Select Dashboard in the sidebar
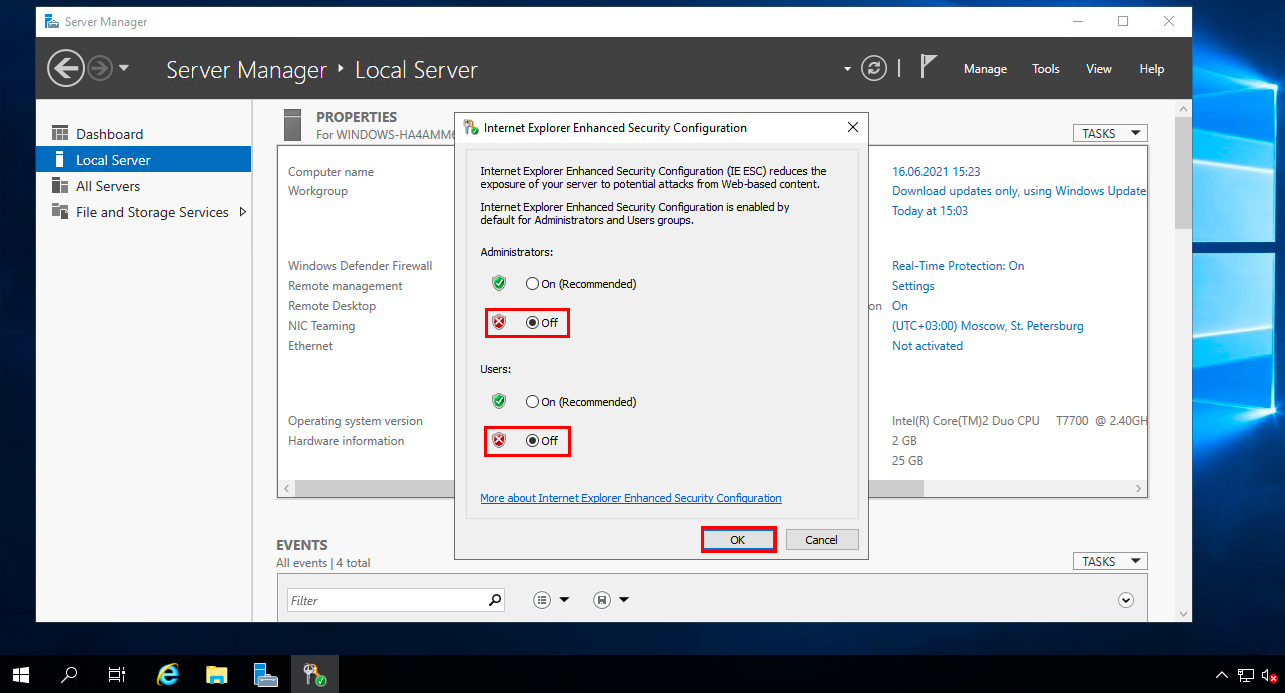Image resolution: width=1285 pixels, height=693 pixels. coord(144,134)
